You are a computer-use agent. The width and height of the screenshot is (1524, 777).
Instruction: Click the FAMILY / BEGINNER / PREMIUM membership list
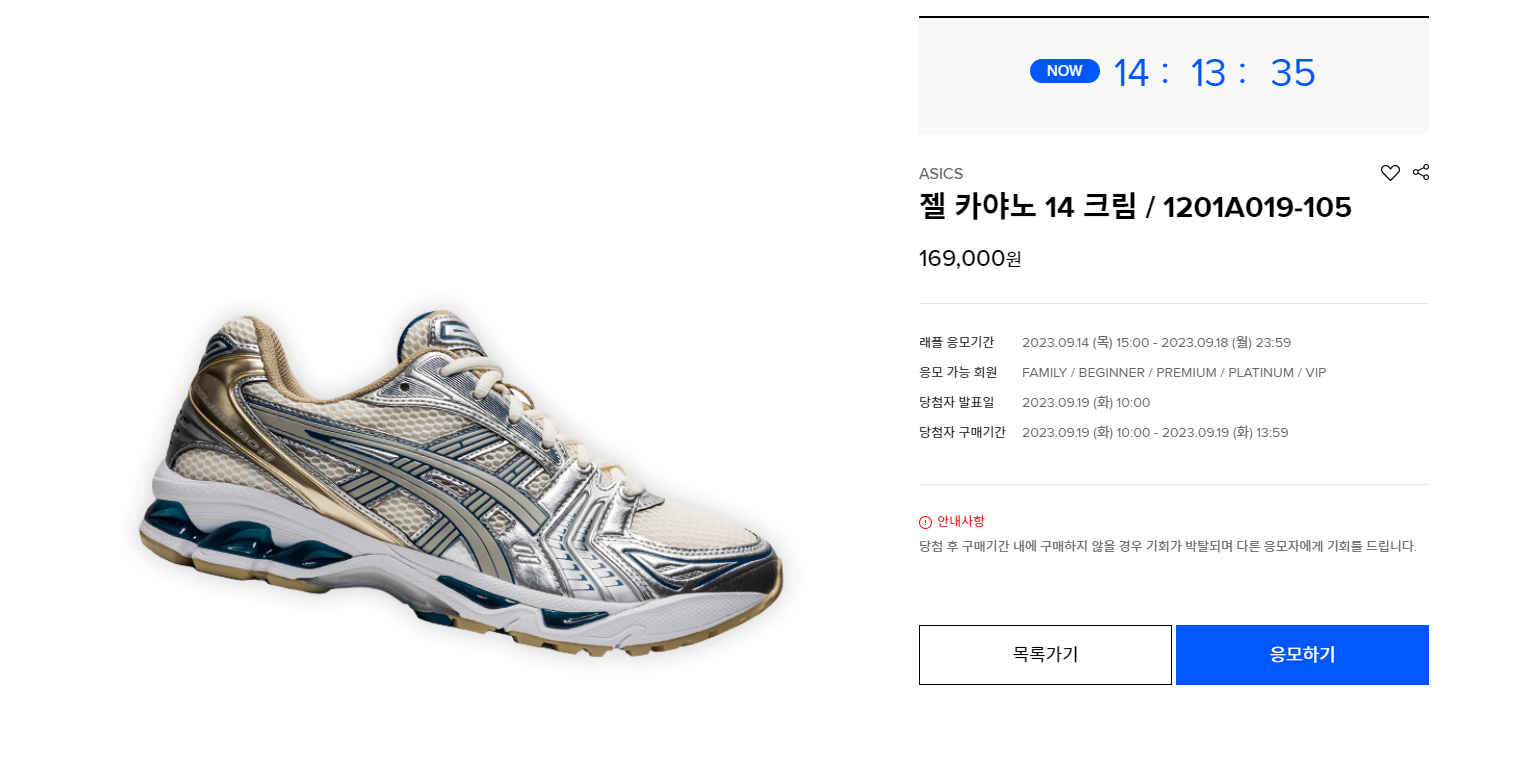point(1174,373)
